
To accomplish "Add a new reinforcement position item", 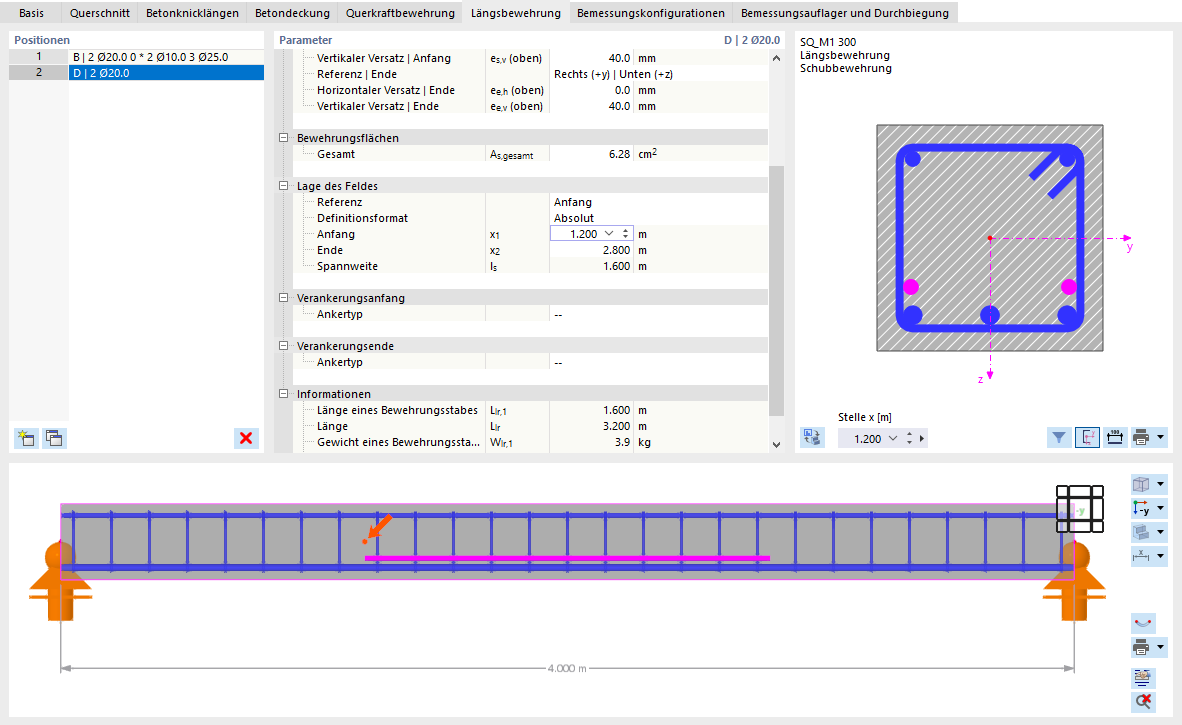I will pos(26,439).
